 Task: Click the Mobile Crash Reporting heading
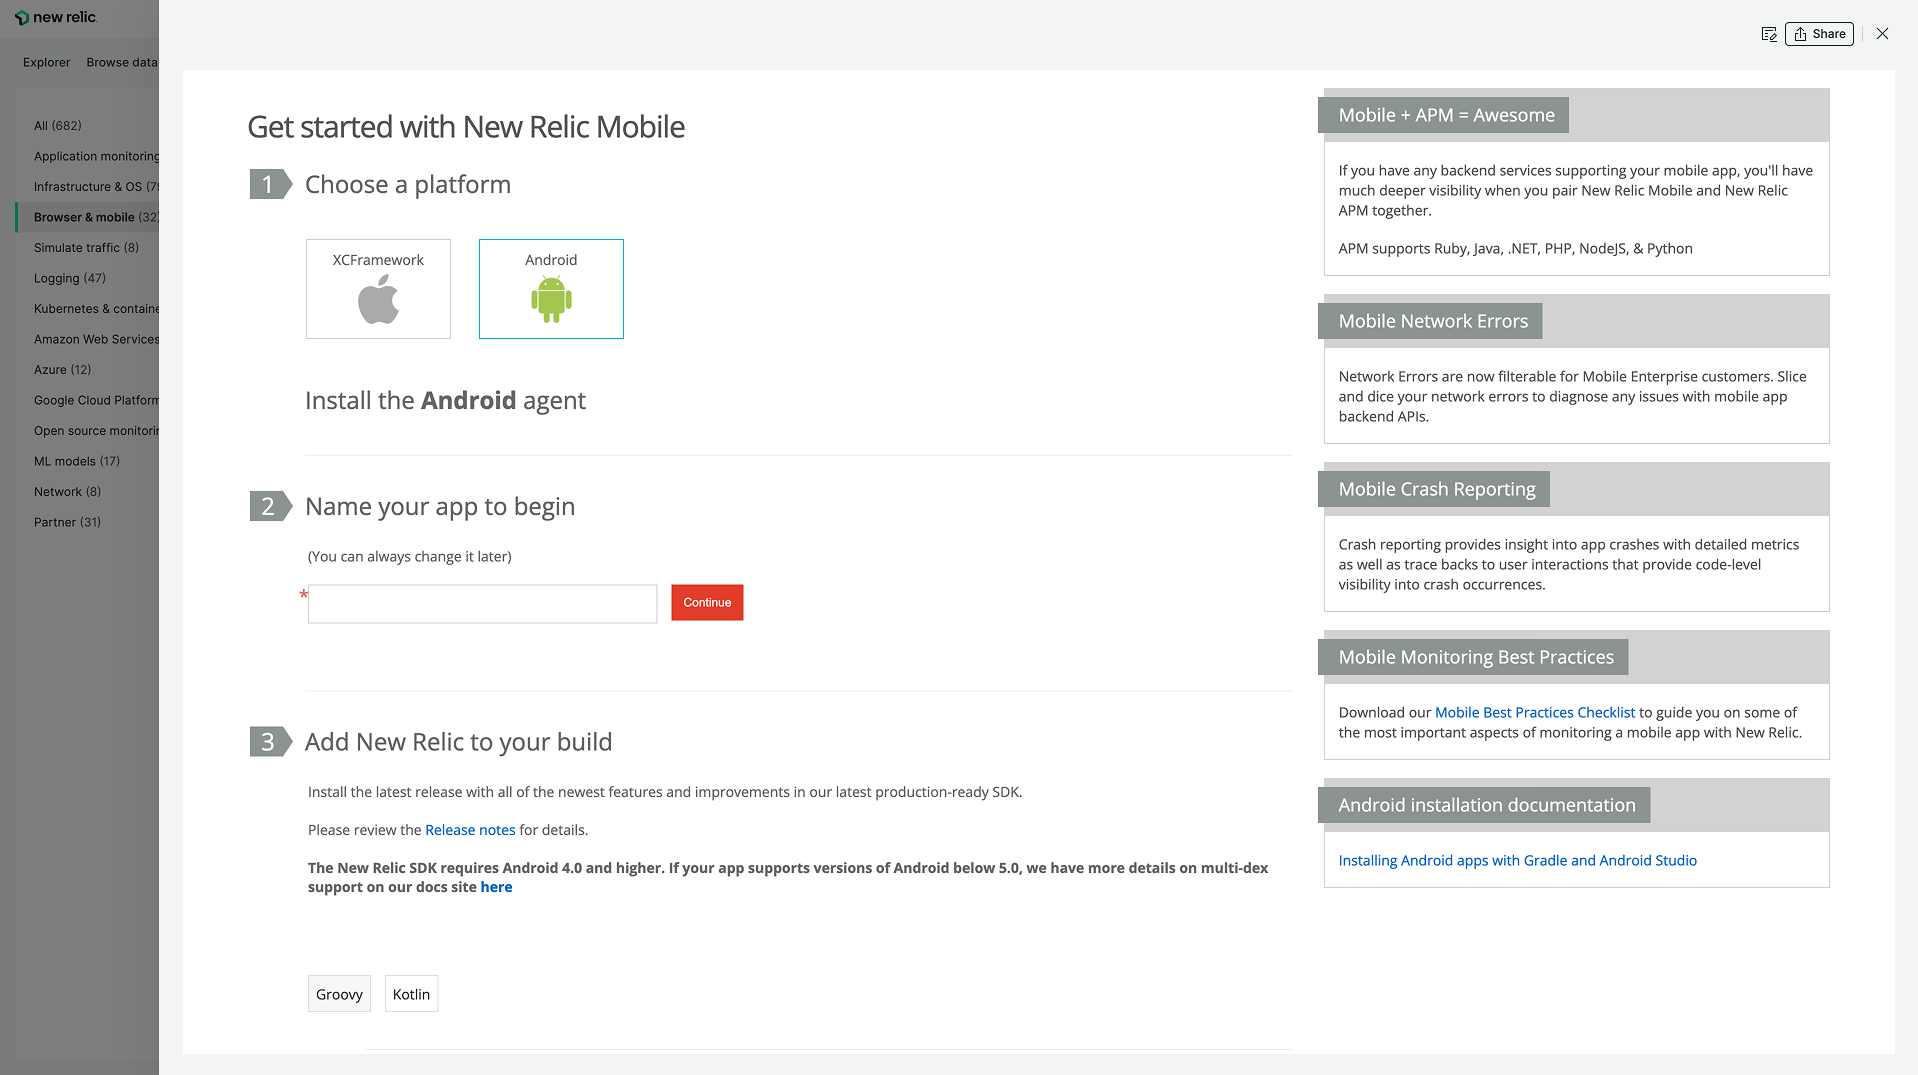(1436, 489)
